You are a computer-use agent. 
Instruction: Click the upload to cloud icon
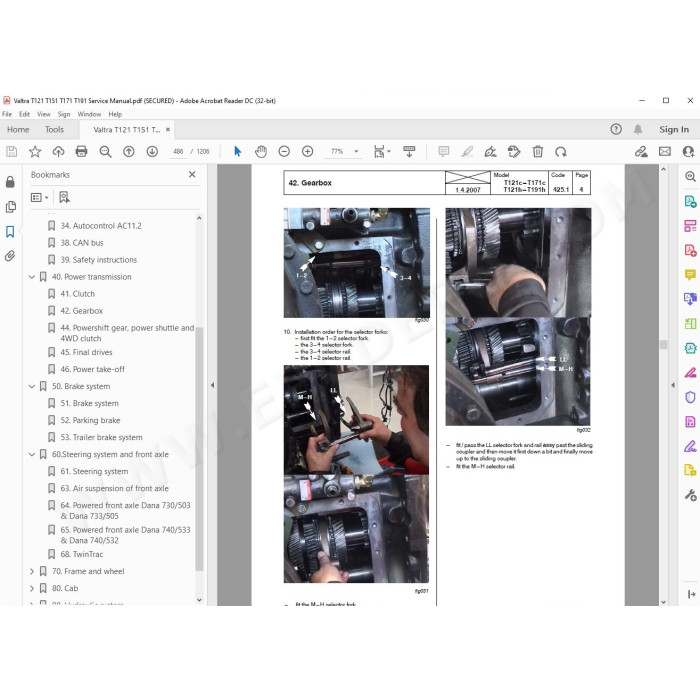pyautogui.click(x=58, y=152)
